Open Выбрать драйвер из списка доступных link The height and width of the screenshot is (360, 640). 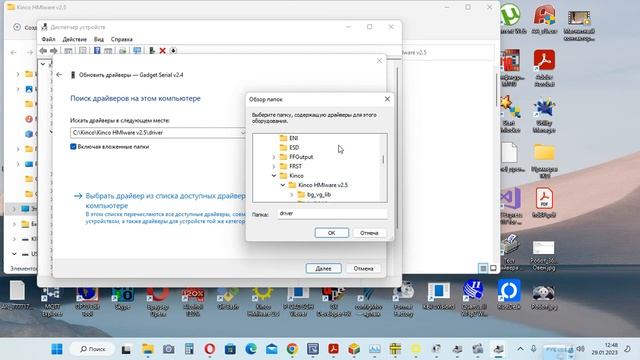point(165,200)
